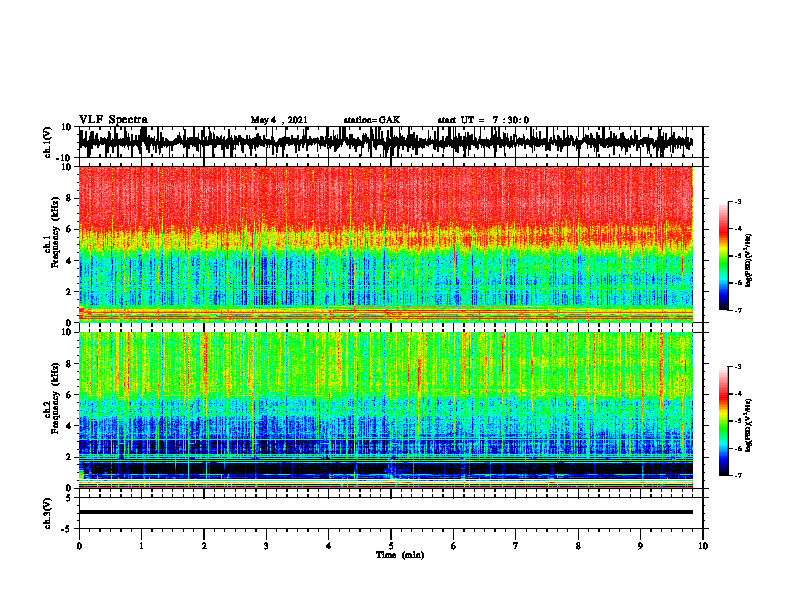Click the 6 kHz tick on ch.2 frequency axis
The image size is (792, 612).
[69, 395]
